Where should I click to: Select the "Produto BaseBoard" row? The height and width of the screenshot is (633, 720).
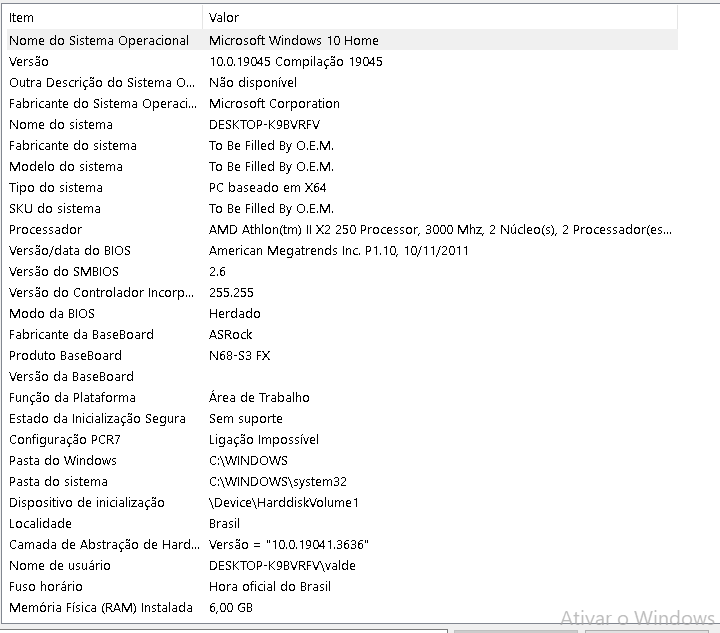click(x=342, y=356)
